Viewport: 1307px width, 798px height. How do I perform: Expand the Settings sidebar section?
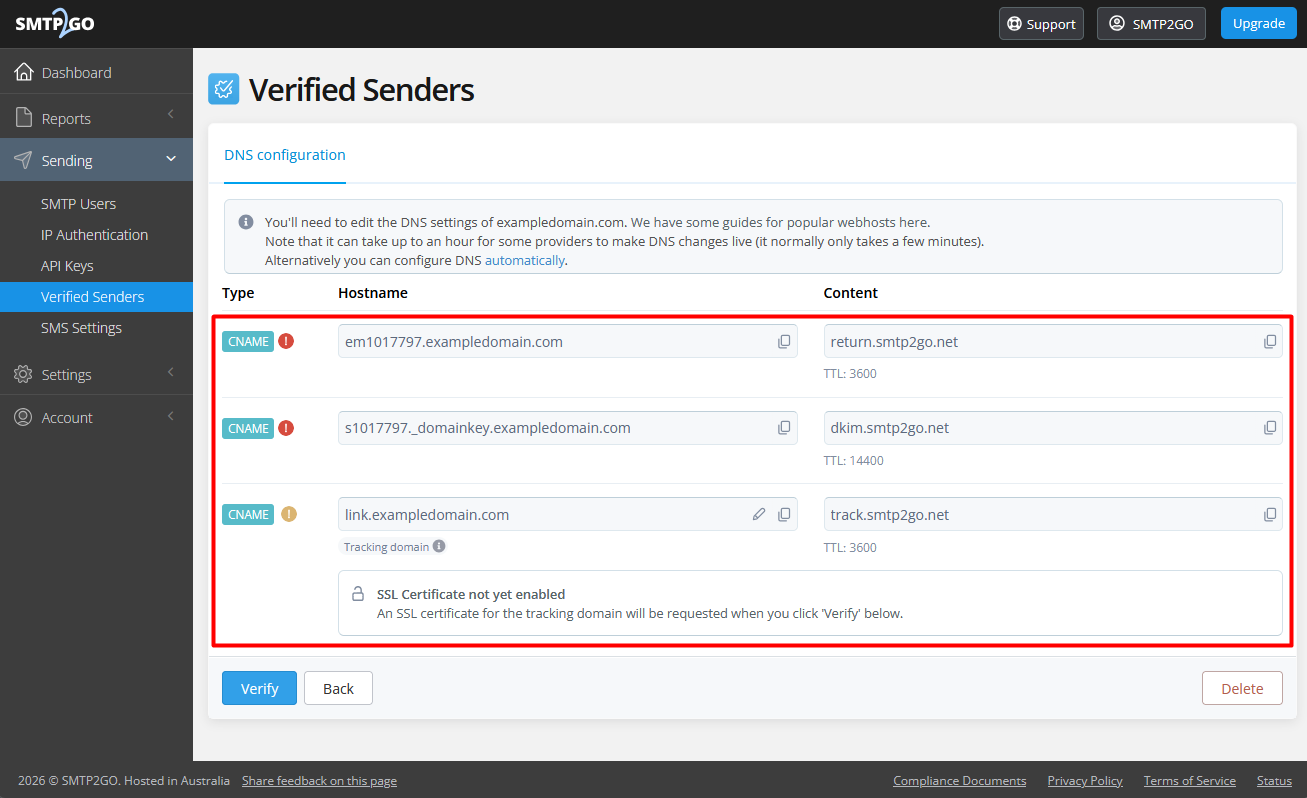(171, 373)
